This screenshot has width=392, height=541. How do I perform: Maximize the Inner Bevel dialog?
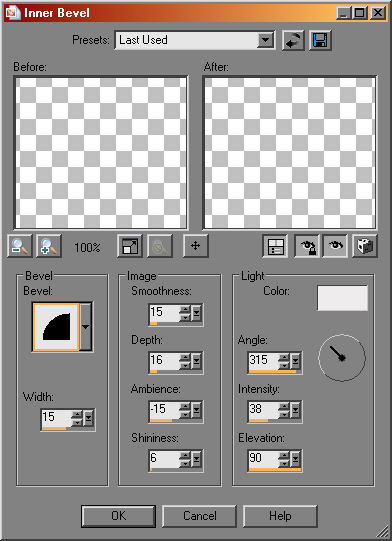point(360,13)
